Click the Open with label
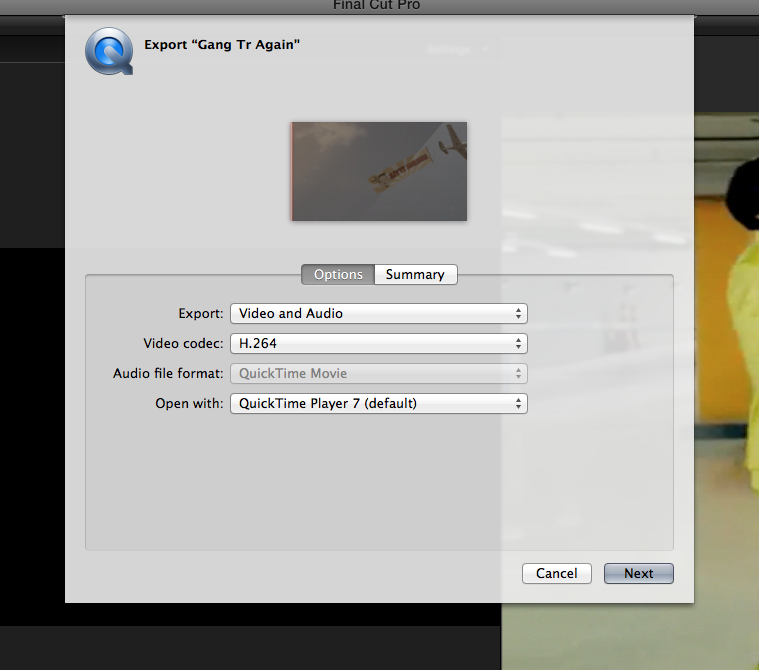The height and width of the screenshot is (670, 759). 189,404
